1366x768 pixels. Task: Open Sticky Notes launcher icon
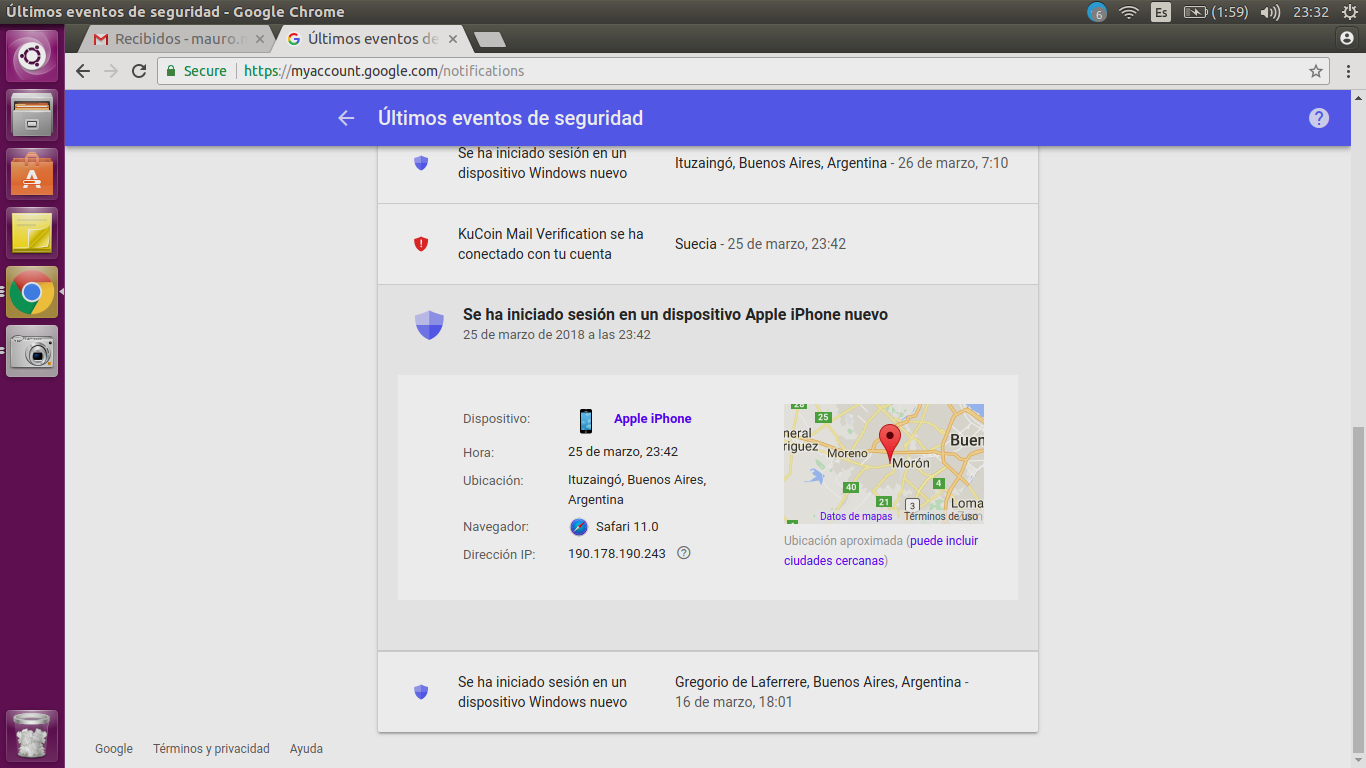[32, 232]
